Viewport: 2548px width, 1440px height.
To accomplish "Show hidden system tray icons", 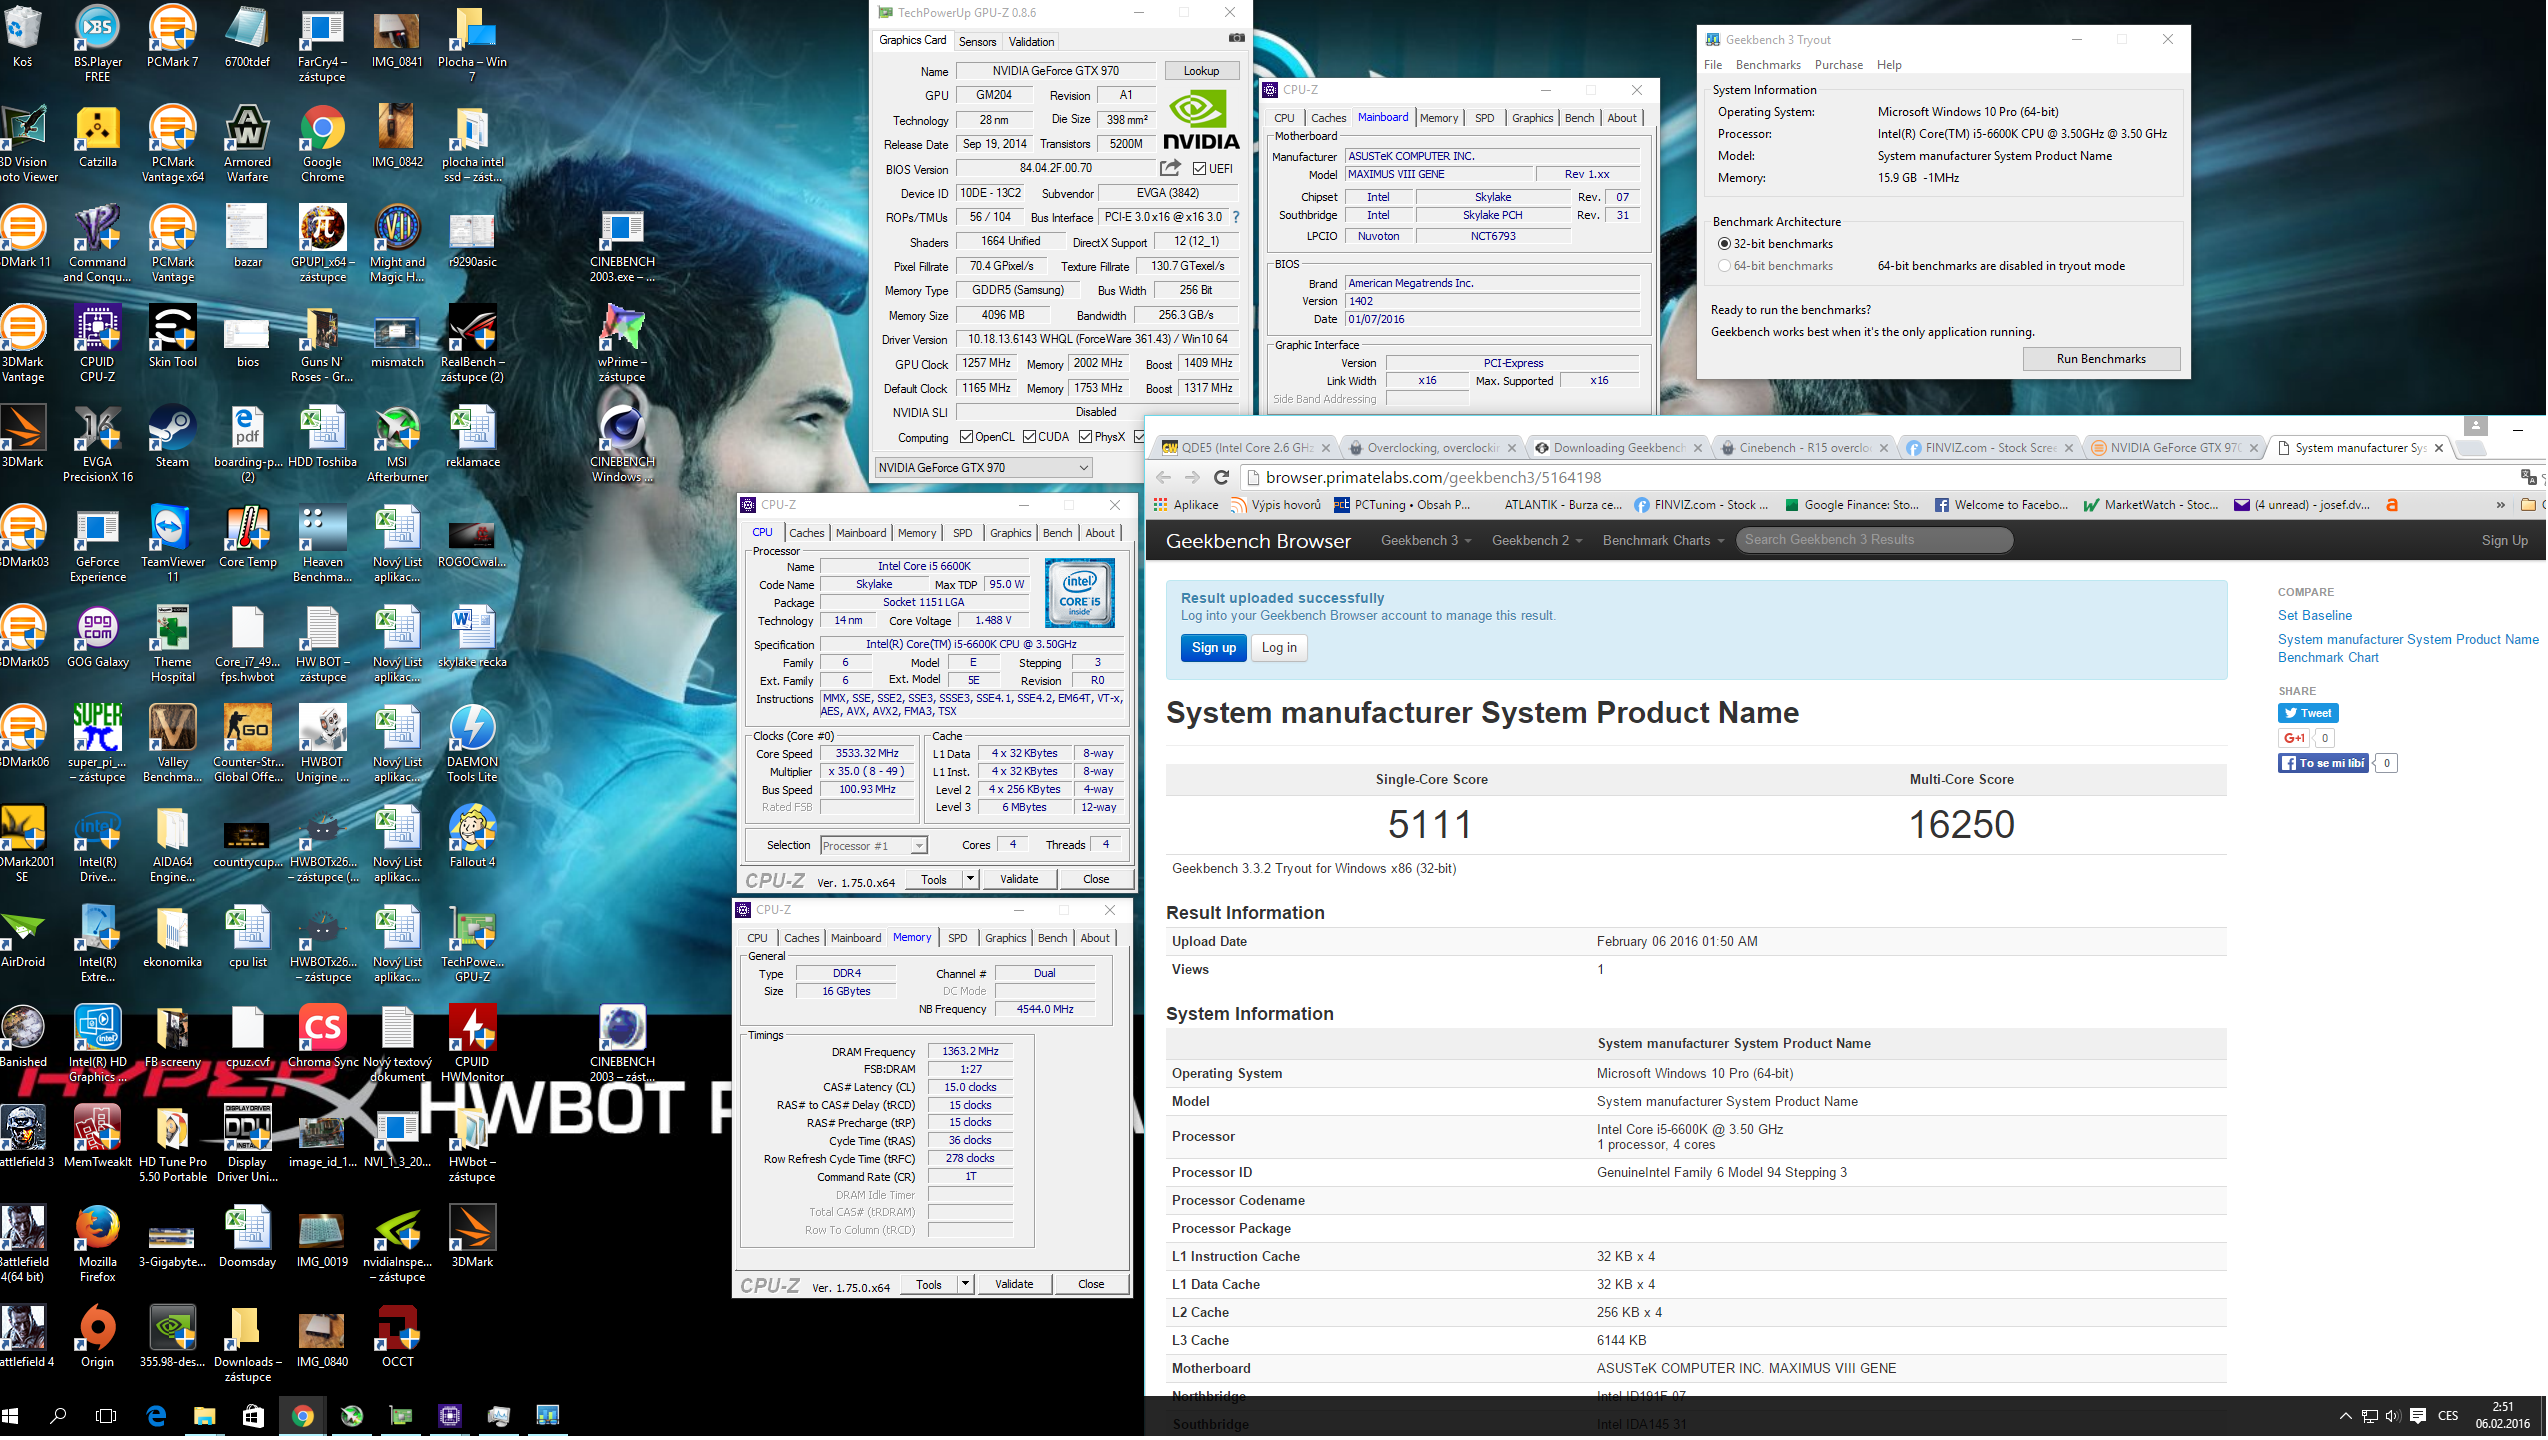I will point(2345,1417).
